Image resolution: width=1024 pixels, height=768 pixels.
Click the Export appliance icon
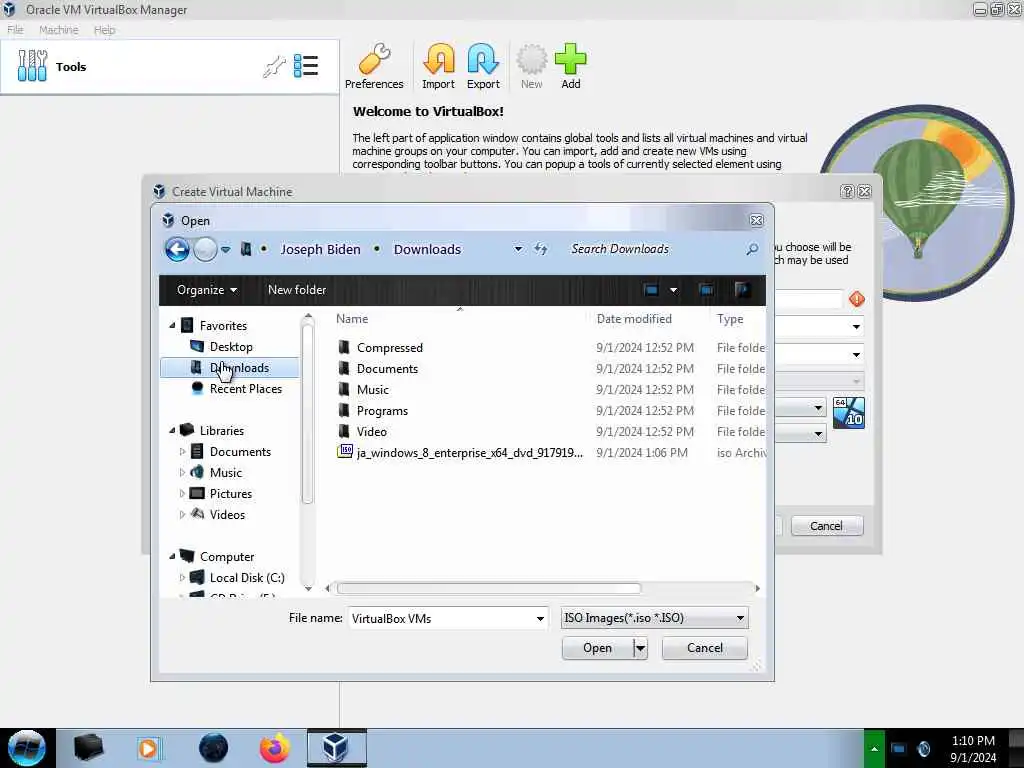[x=483, y=66]
